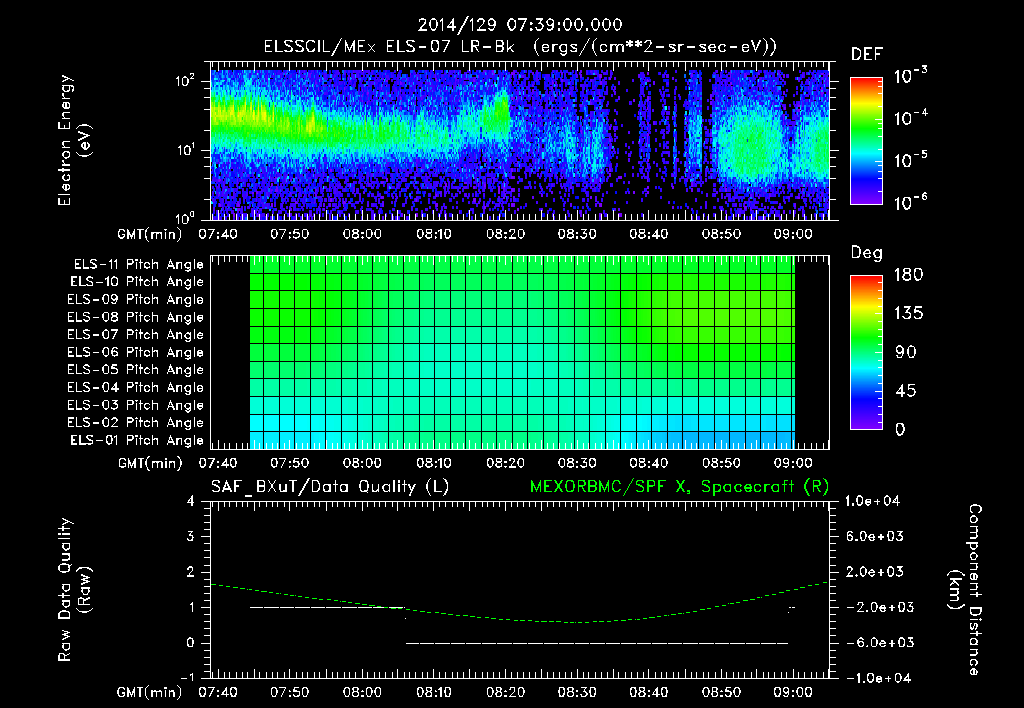The width and height of the screenshot is (1024, 708).
Task: Click the timestamp title 2014/129 07:39:00.000
Action: tap(519, 25)
